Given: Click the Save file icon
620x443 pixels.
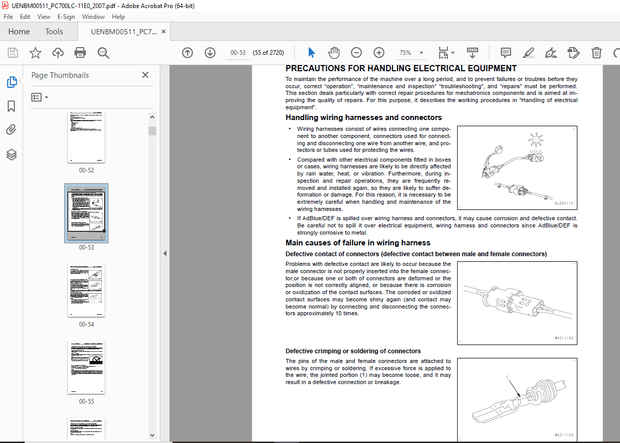Looking at the screenshot, I should point(13,53).
